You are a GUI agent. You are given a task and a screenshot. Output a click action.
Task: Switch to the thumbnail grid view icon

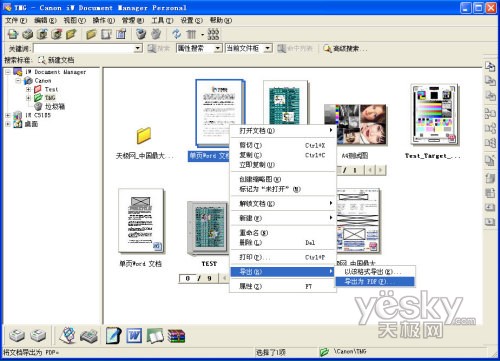coord(213,34)
